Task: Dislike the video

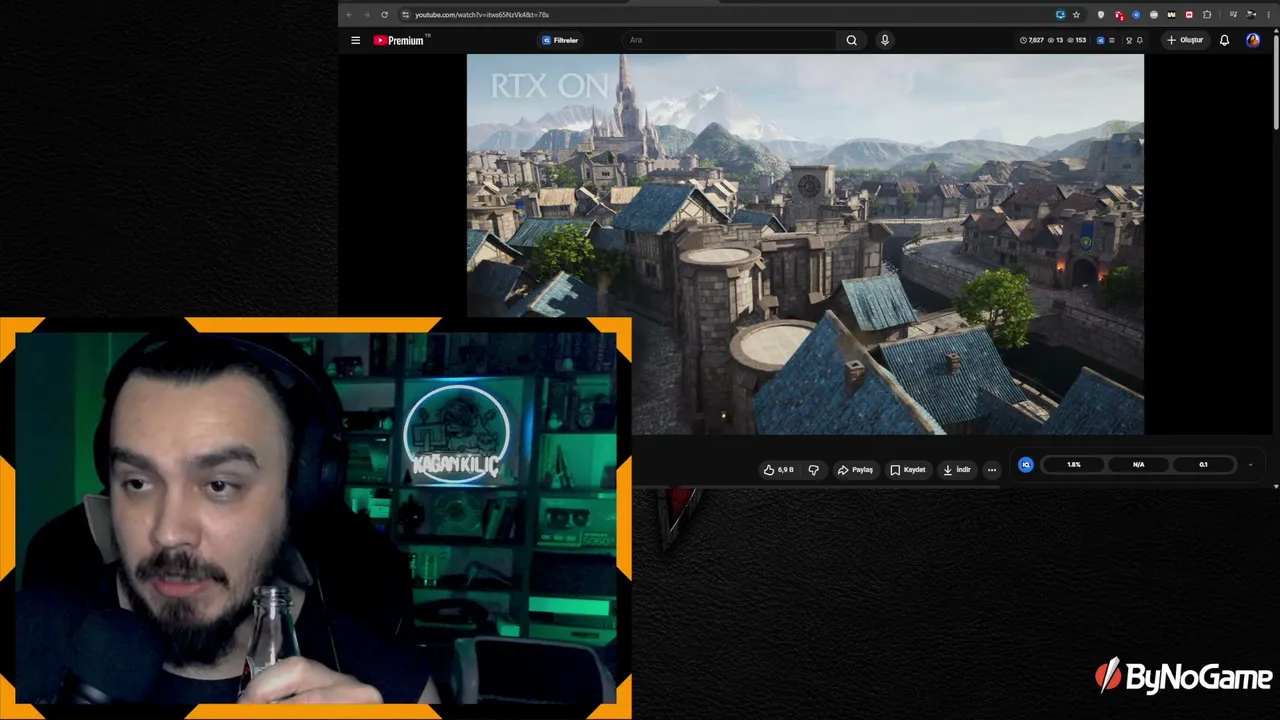Action: [x=813, y=470]
